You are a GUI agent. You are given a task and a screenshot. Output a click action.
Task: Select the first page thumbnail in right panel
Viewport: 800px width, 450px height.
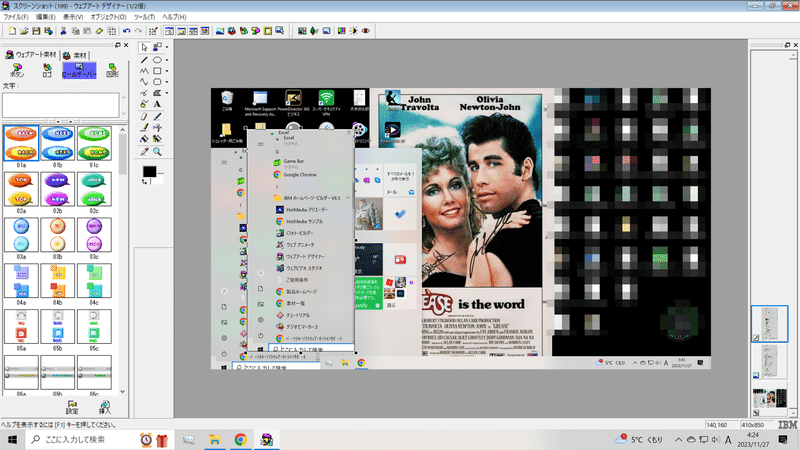pyautogui.click(x=769, y=323)
